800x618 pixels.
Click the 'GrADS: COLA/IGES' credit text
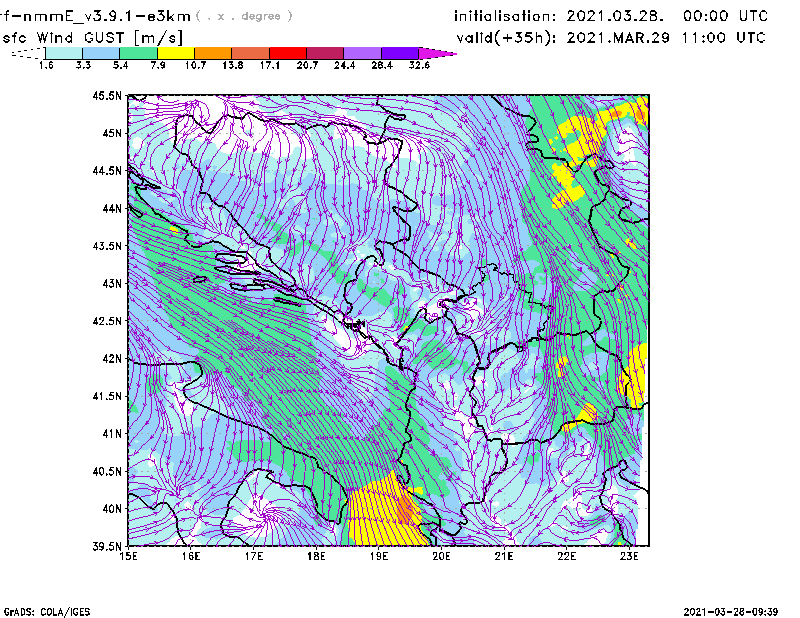pos(47,612)
